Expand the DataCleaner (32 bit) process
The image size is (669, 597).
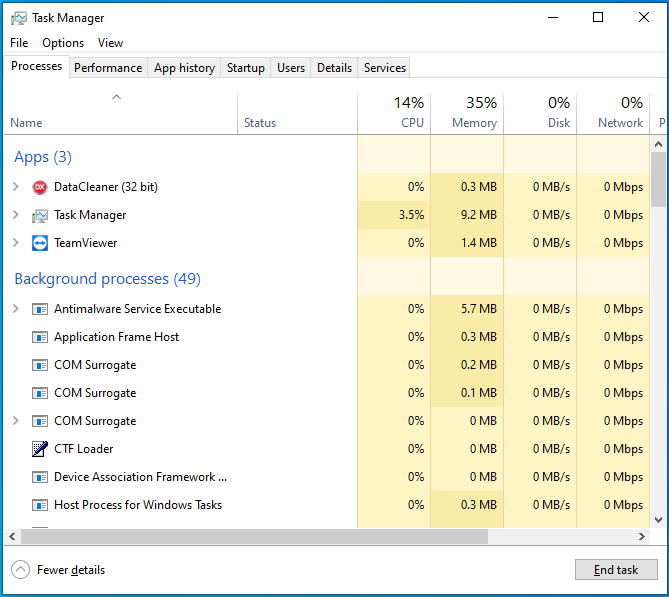click(15, 187)
